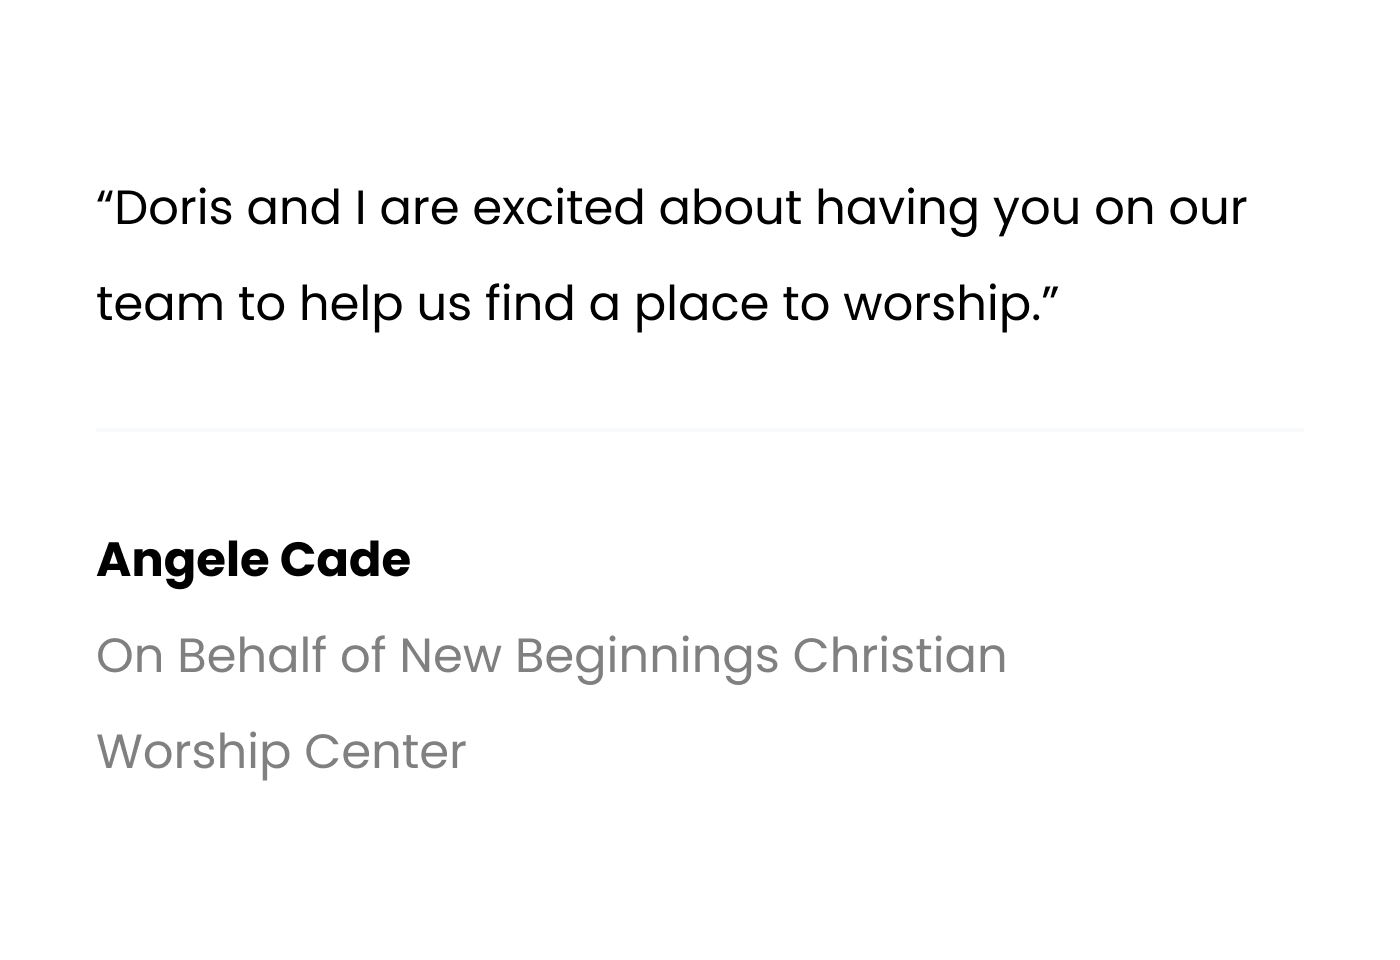Click the Worship Center text line

coord(281,753)
